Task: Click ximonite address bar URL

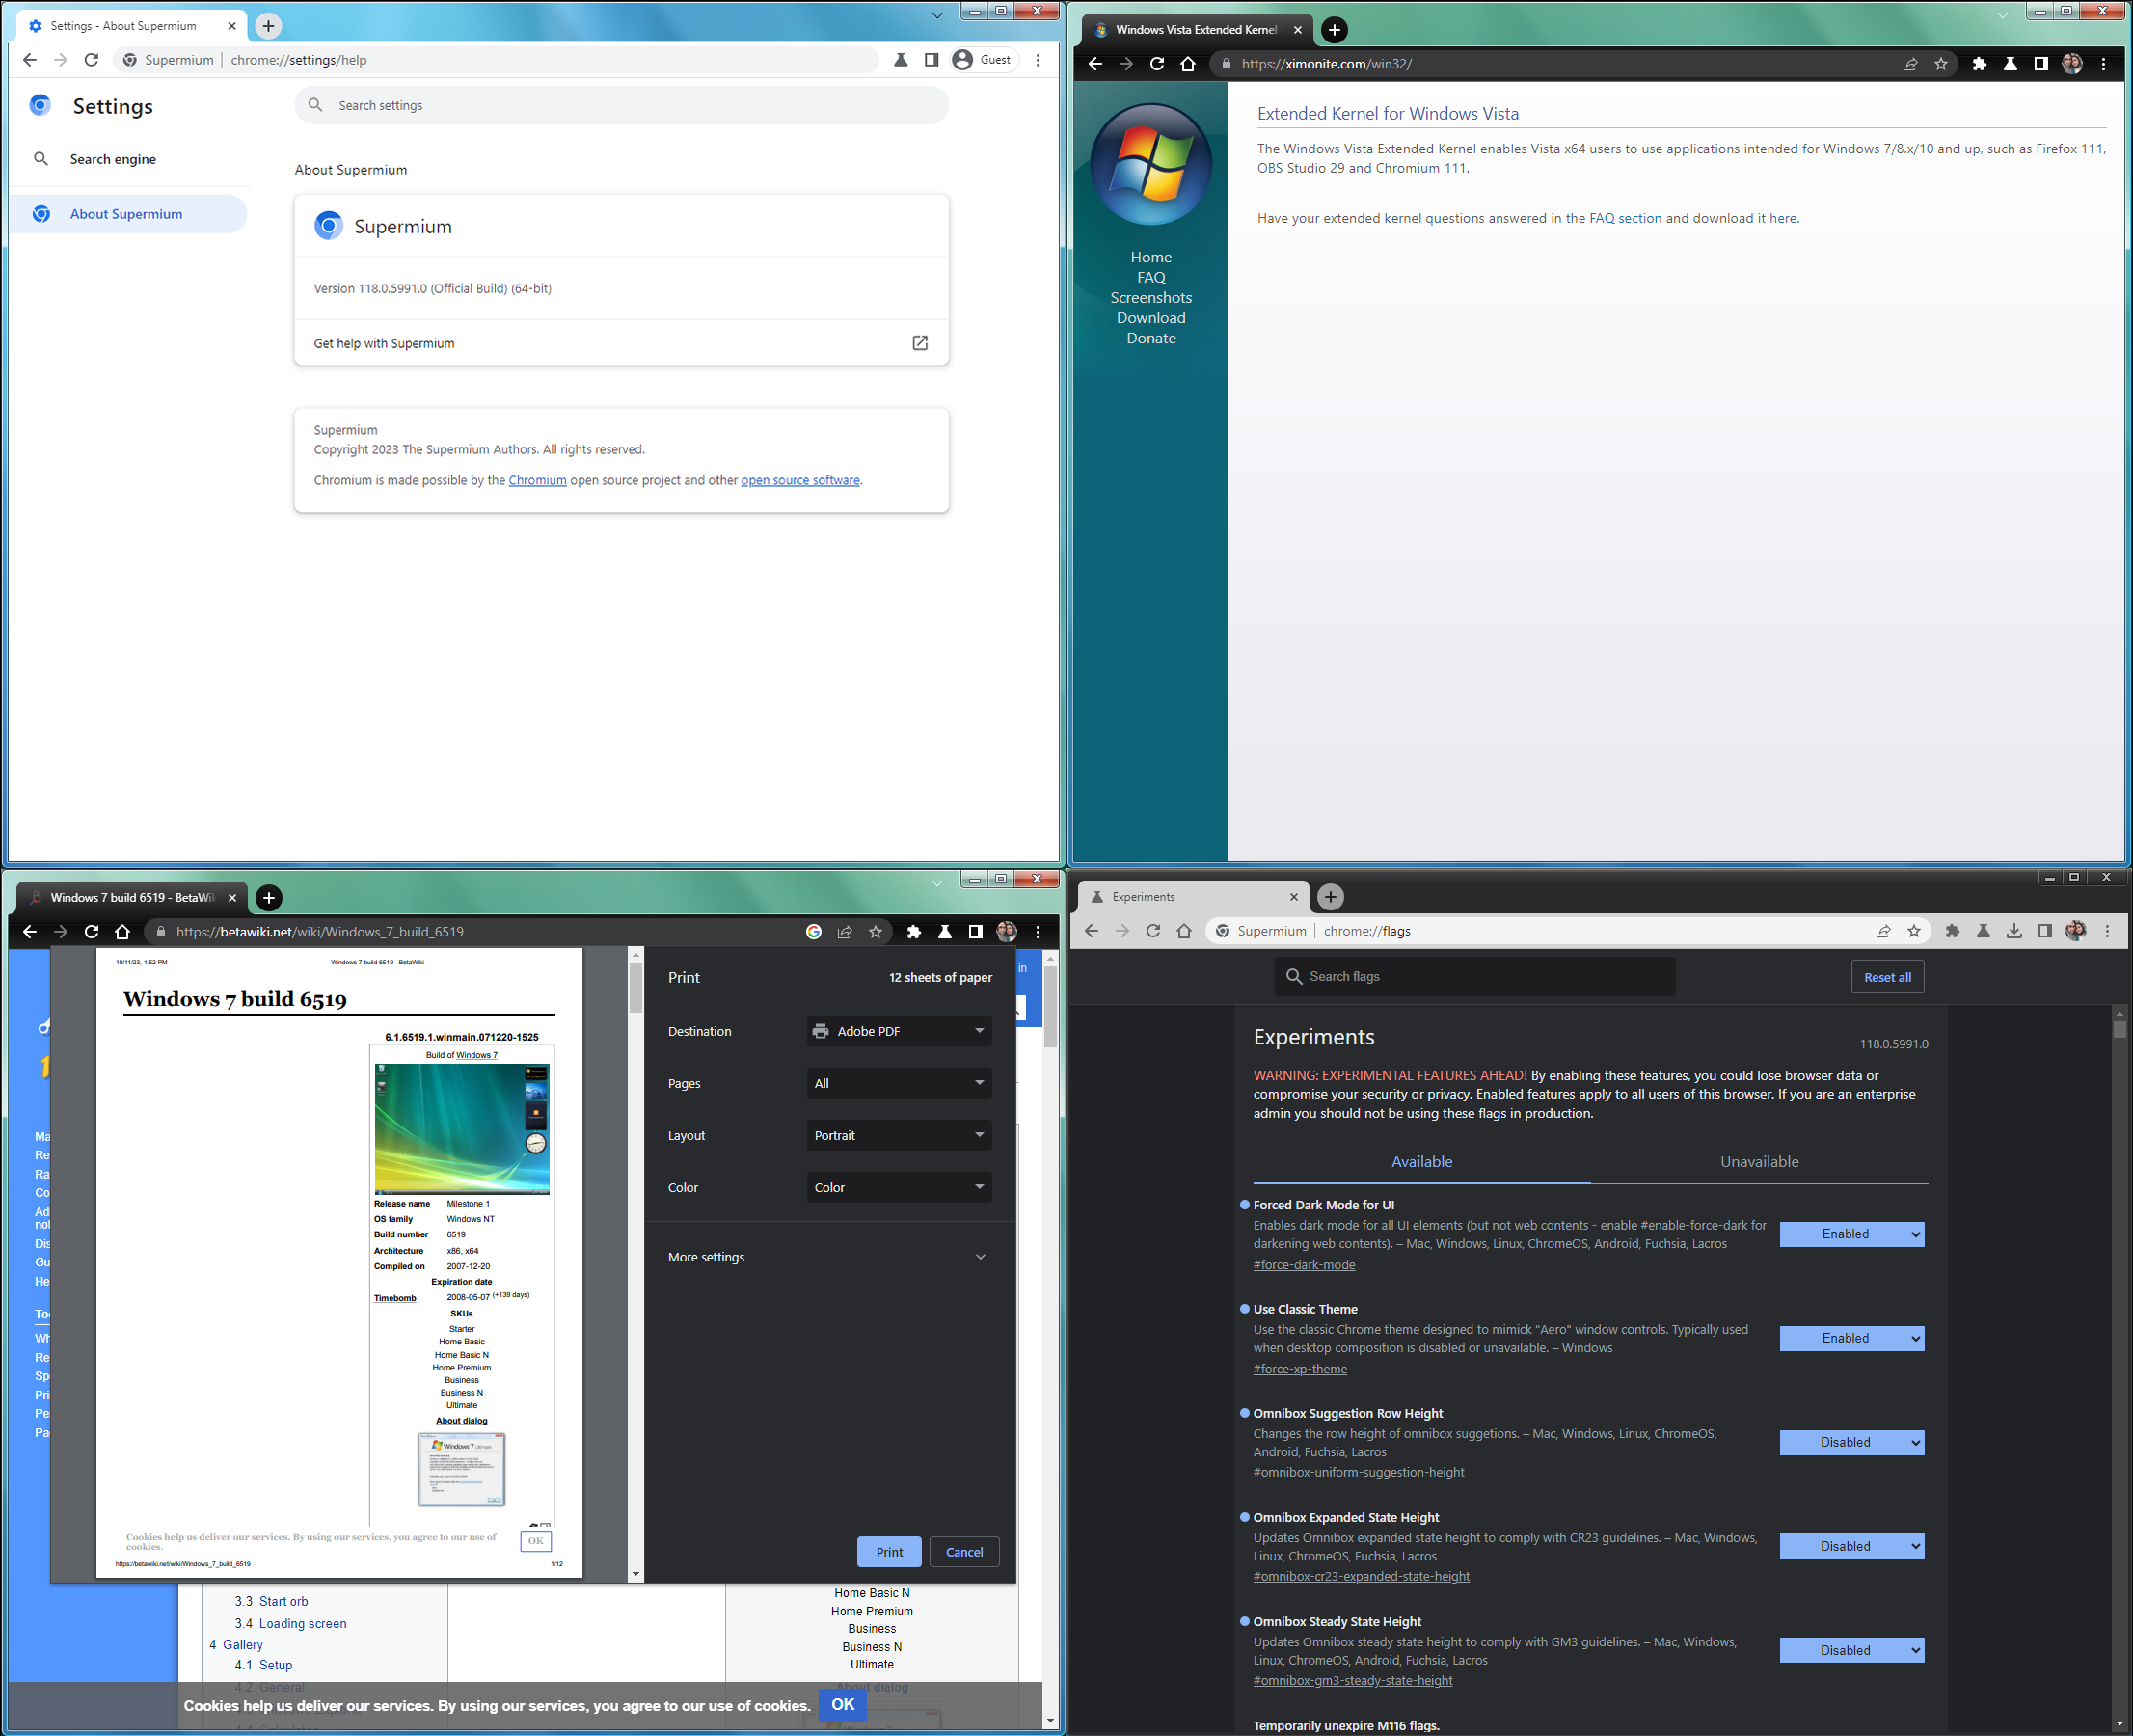Action: (1326, 64)
